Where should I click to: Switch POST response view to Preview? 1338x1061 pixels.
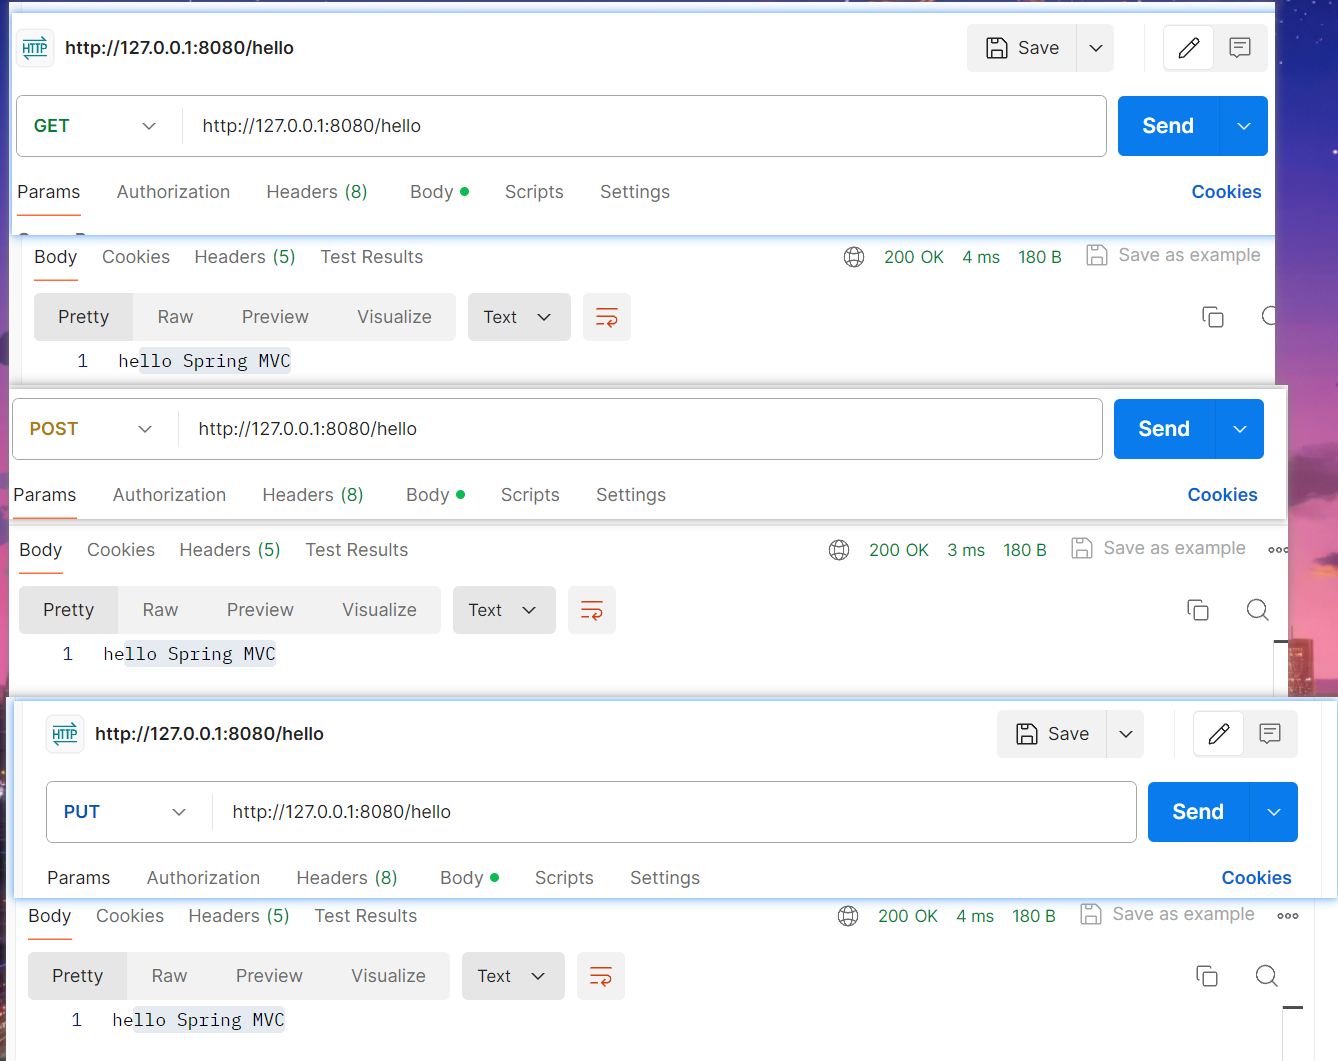(260, 610)
